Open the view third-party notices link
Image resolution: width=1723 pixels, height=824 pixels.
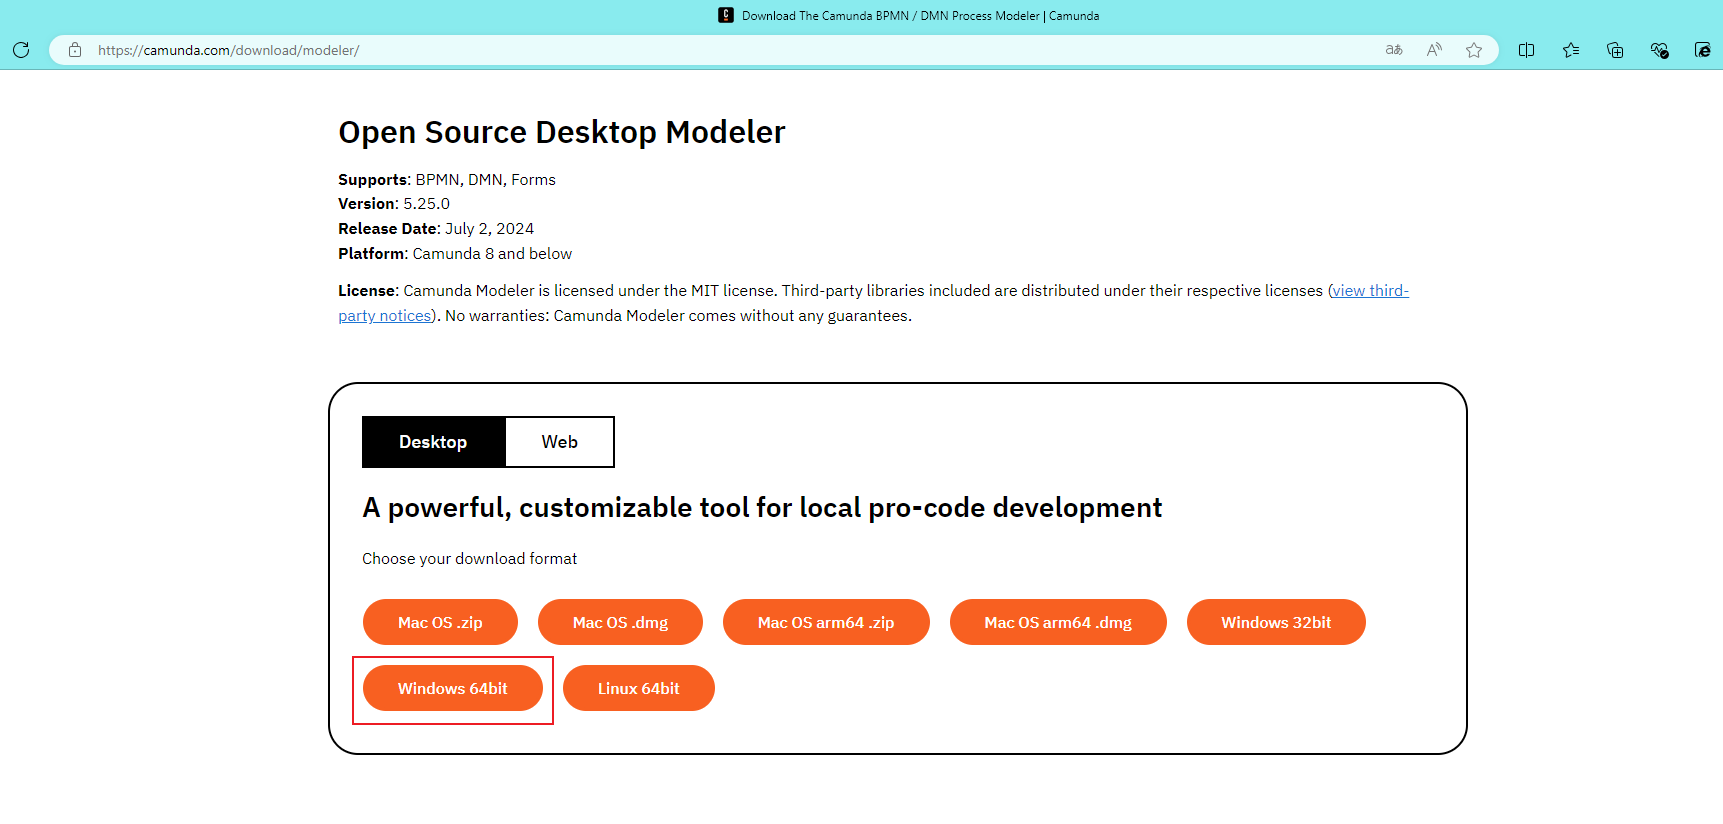pyautogui.click(x=1370, y=291)
